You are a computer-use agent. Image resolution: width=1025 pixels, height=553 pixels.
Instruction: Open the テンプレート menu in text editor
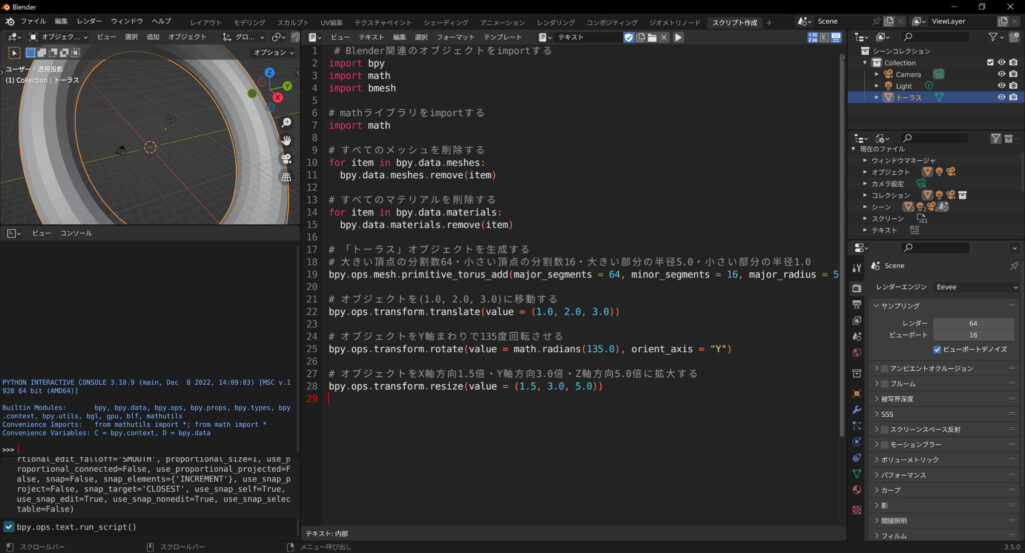click(x=503, y=37)
